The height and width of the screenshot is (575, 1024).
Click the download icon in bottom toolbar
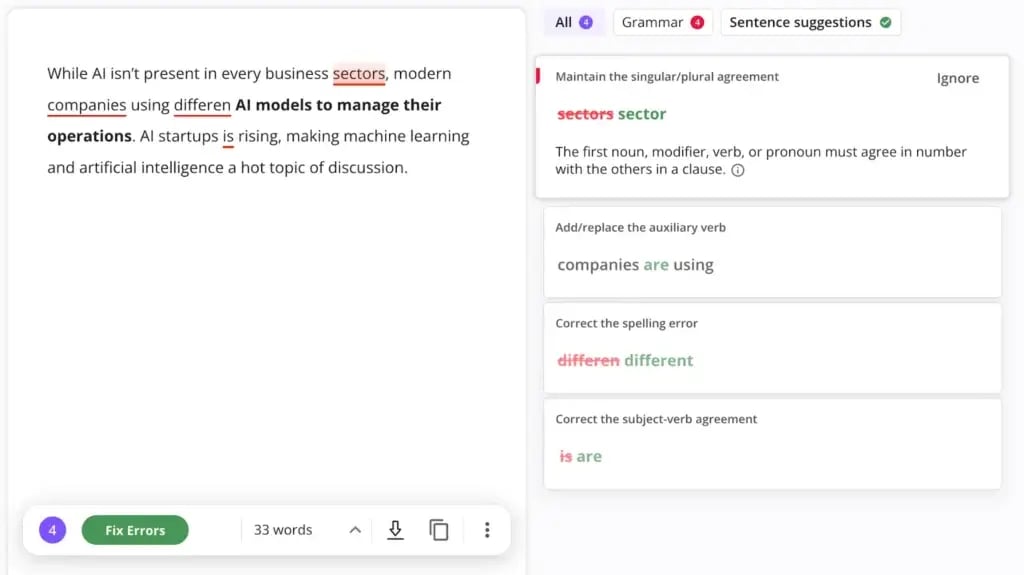(395, 530)
